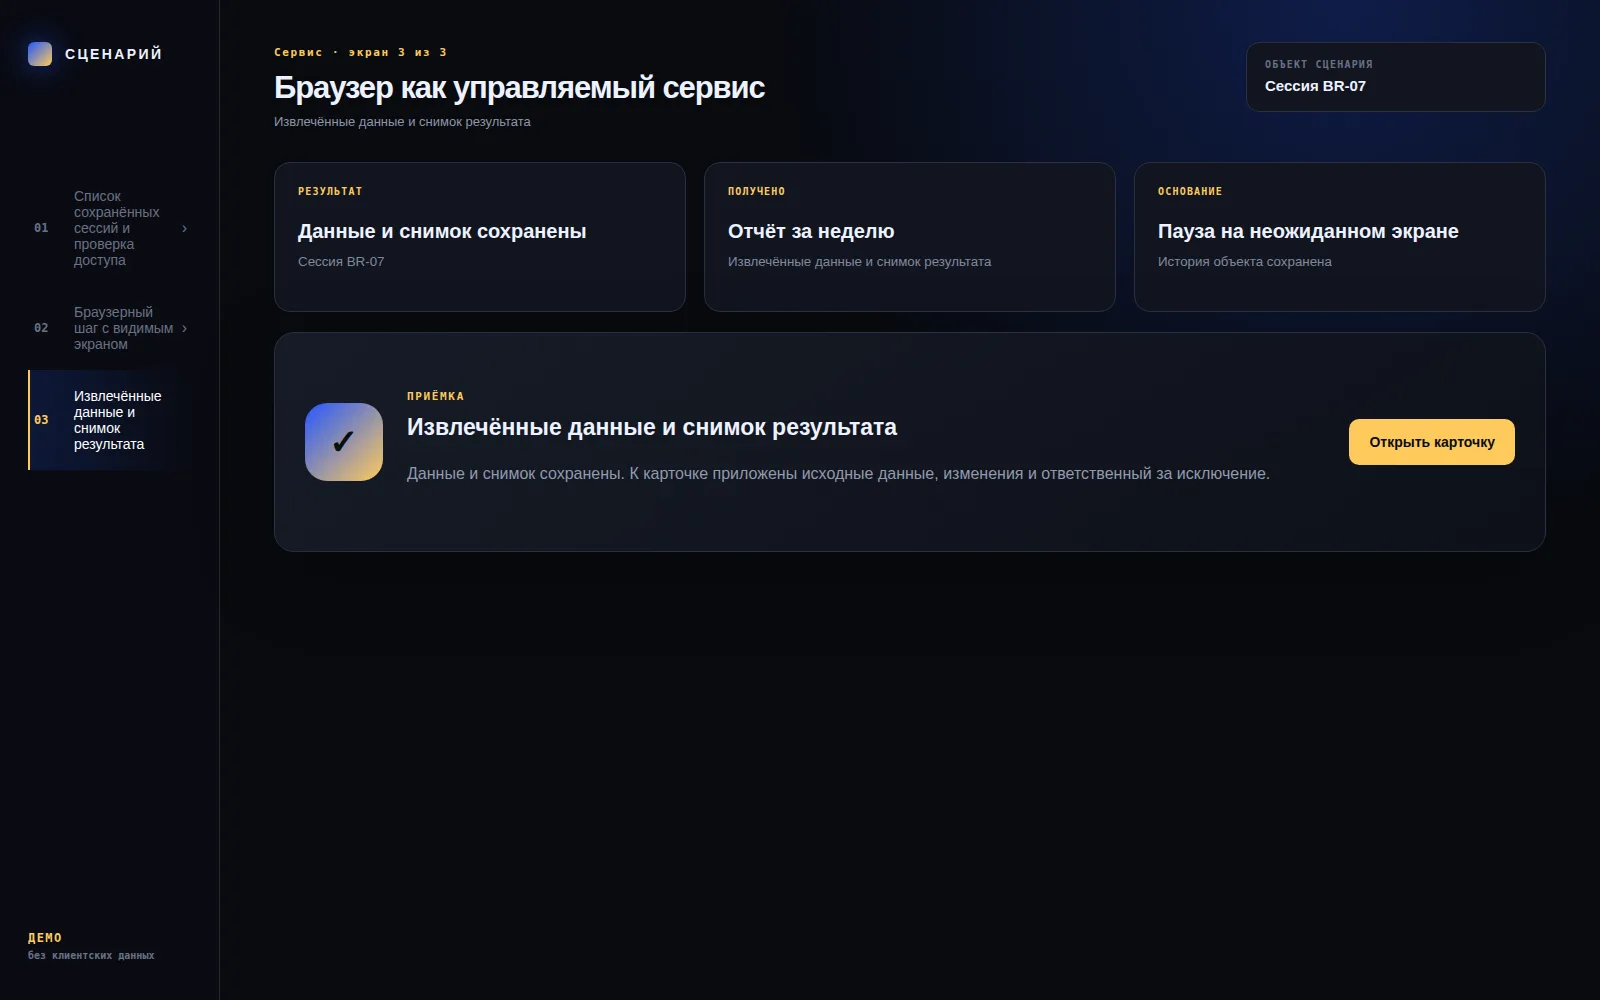This screenshot has width=1600, height=1000.
Task: Click the text без клиентских данных
Action: click(91, 956)
